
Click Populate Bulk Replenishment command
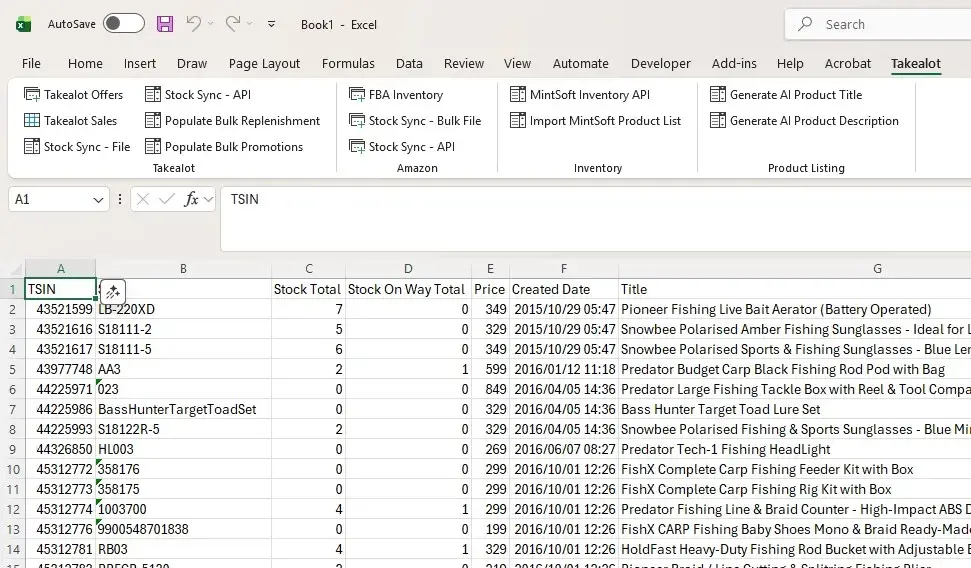[232, 121]
